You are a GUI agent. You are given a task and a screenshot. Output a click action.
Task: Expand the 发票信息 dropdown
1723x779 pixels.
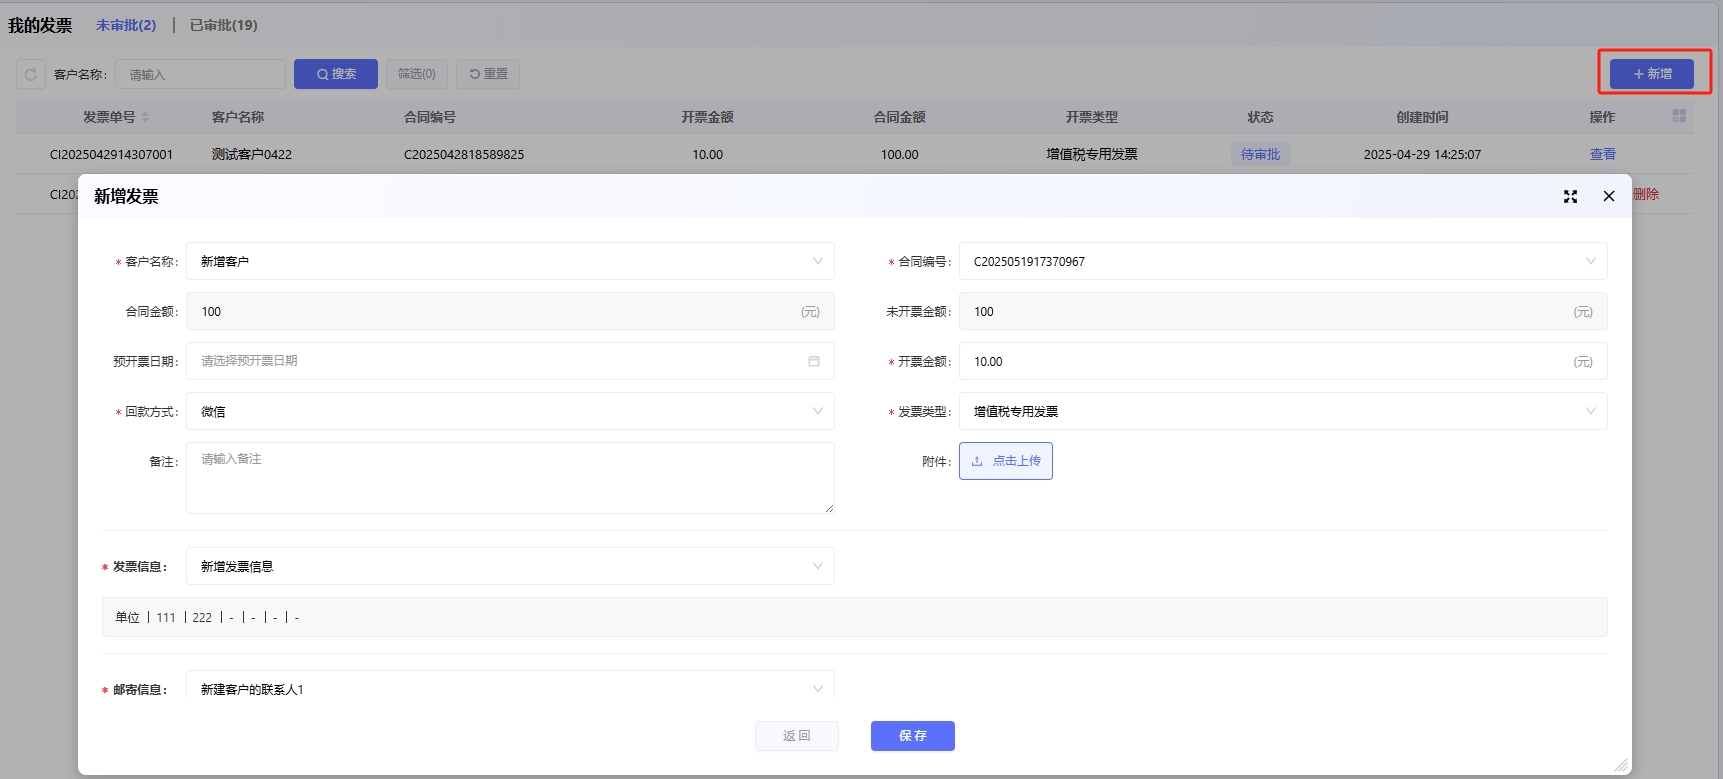pos(510,566)
